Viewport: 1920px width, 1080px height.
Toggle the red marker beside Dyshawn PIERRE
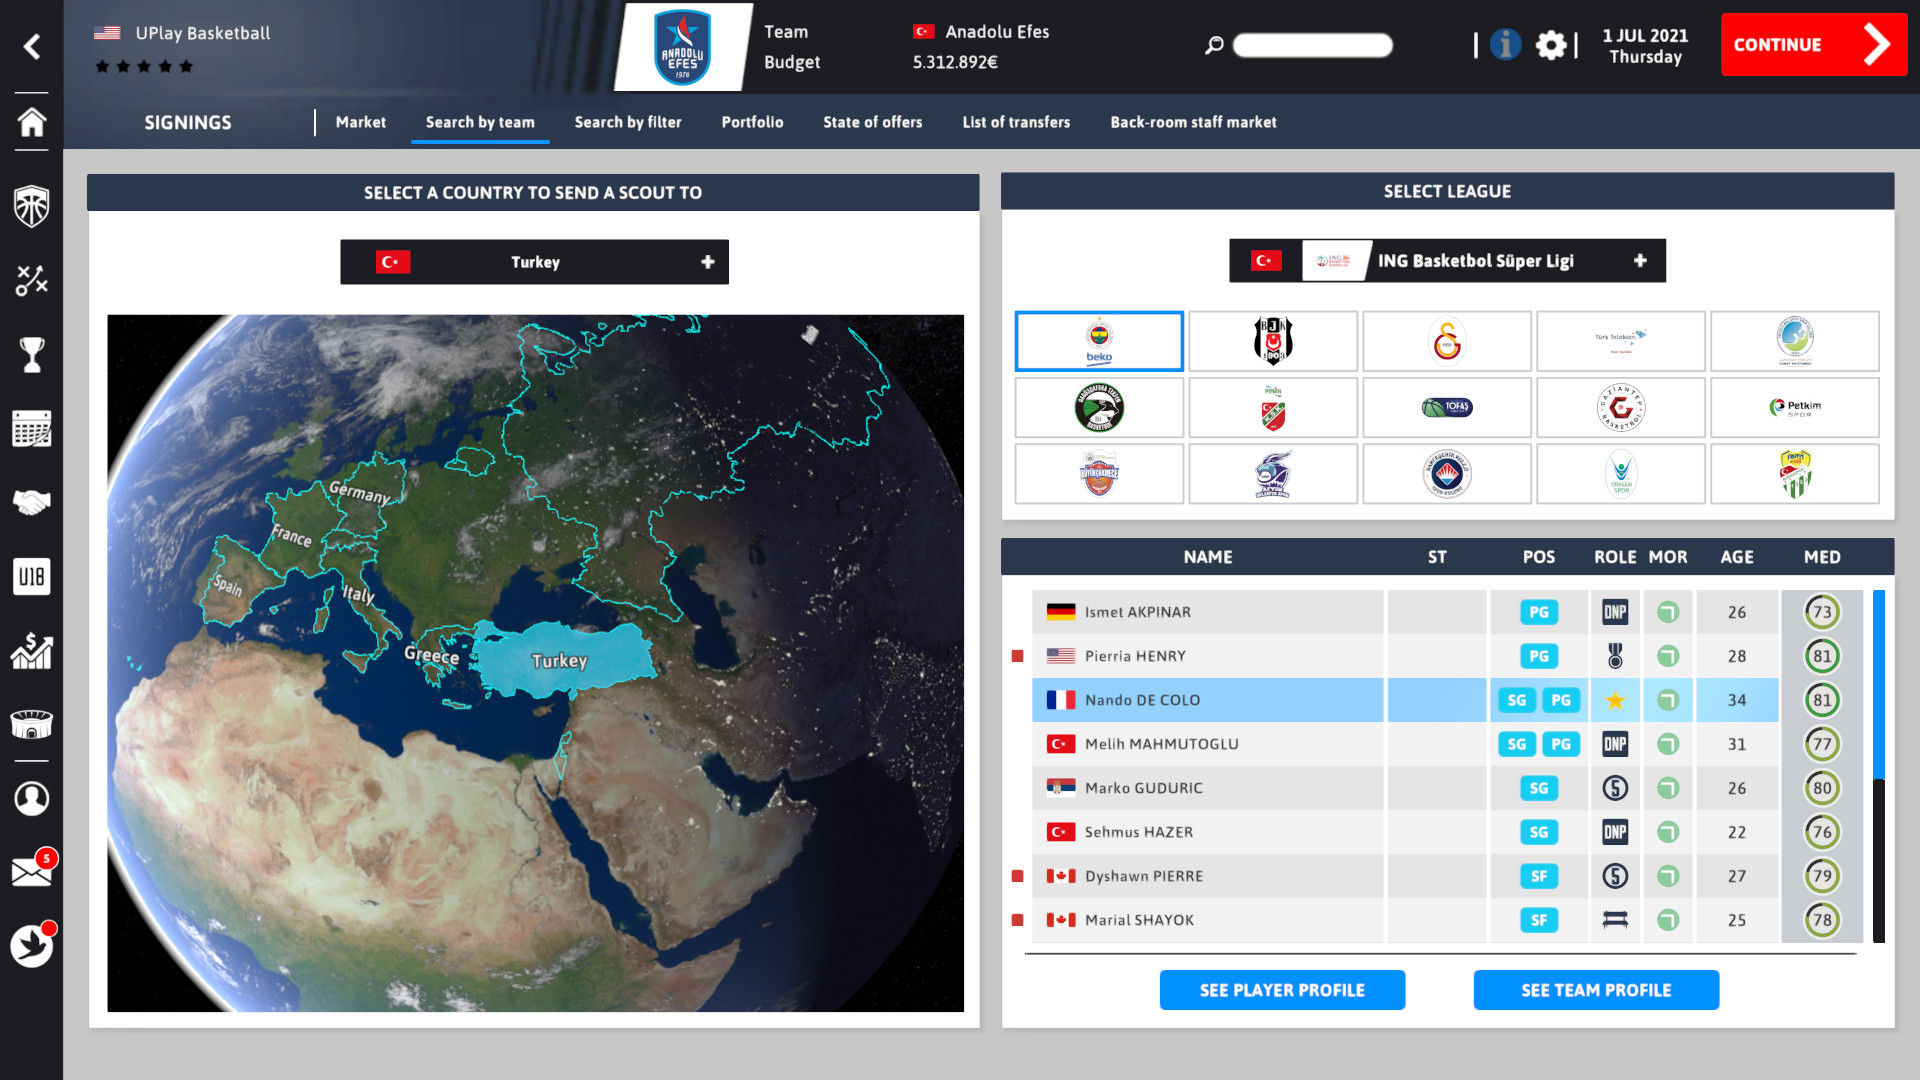coord(1018,876)
